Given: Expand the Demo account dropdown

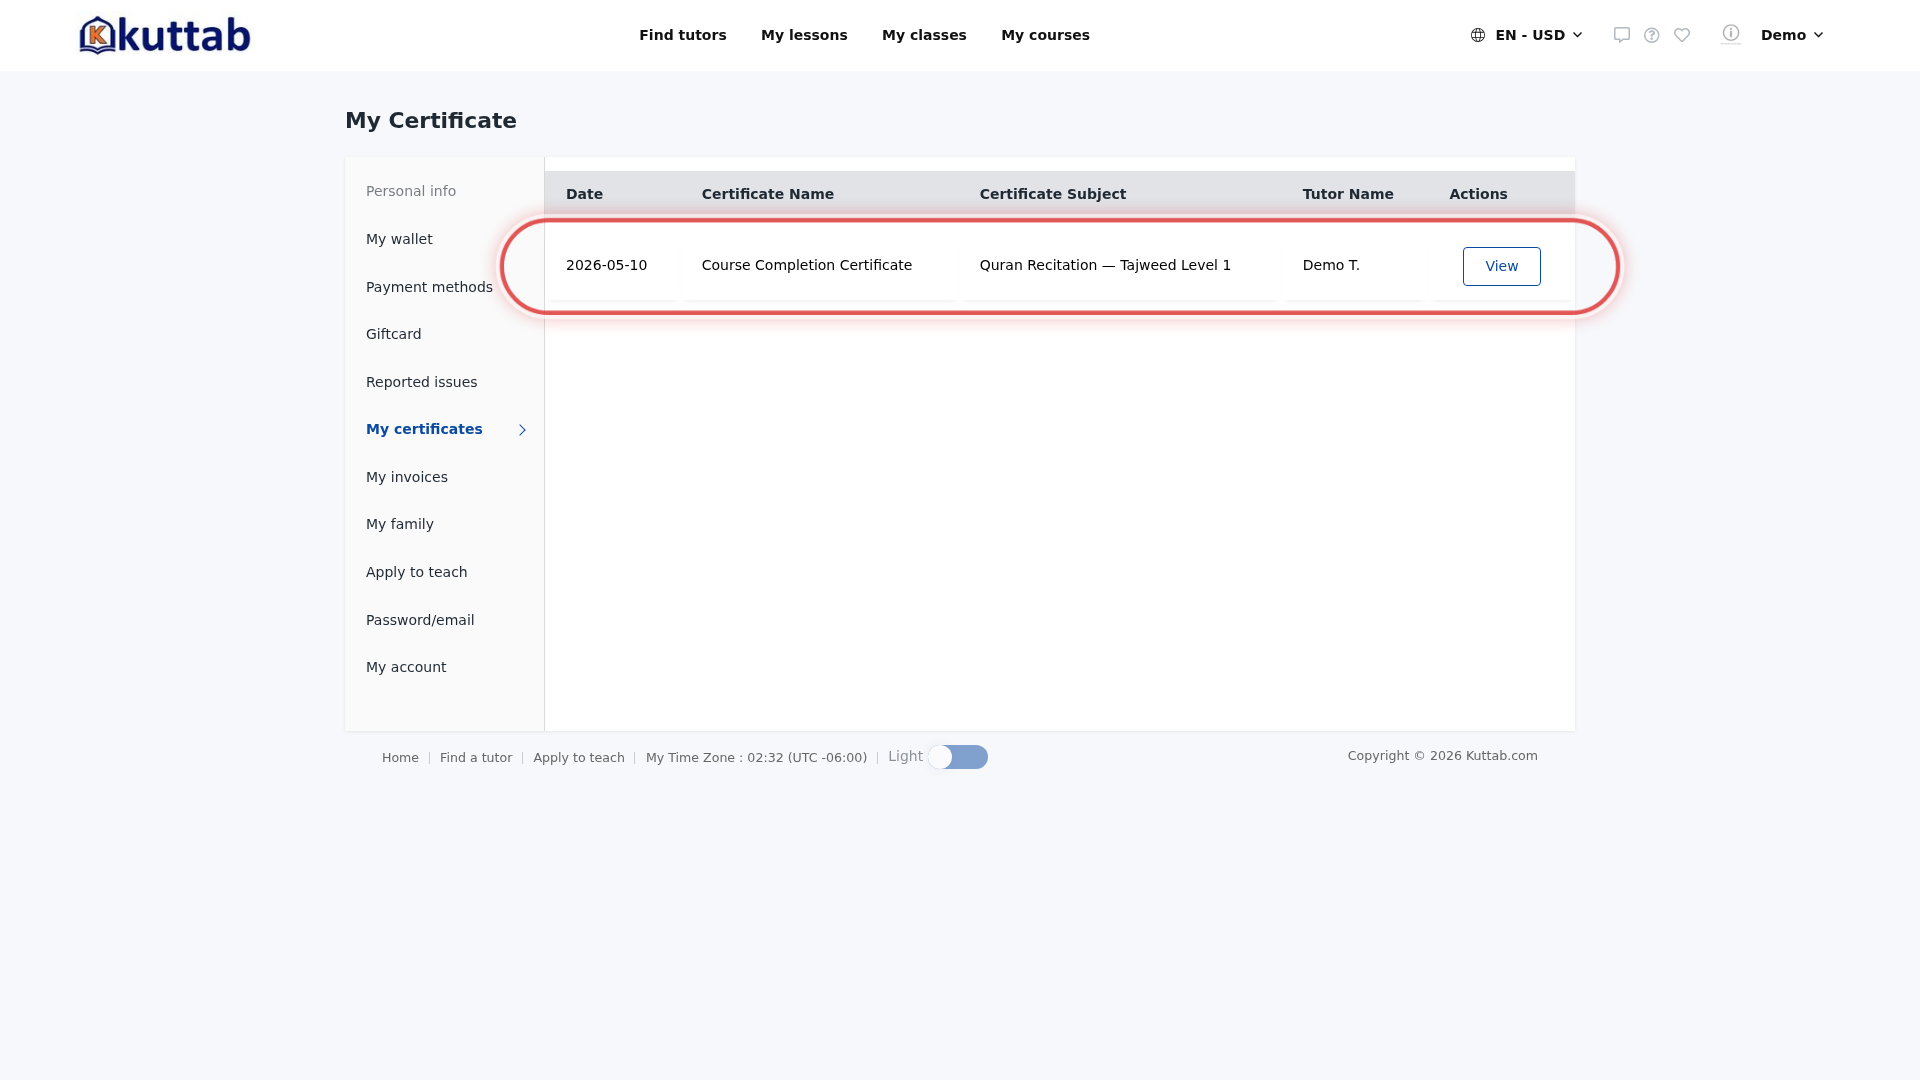Looking at the screenshot, I should pos(1792,35).
